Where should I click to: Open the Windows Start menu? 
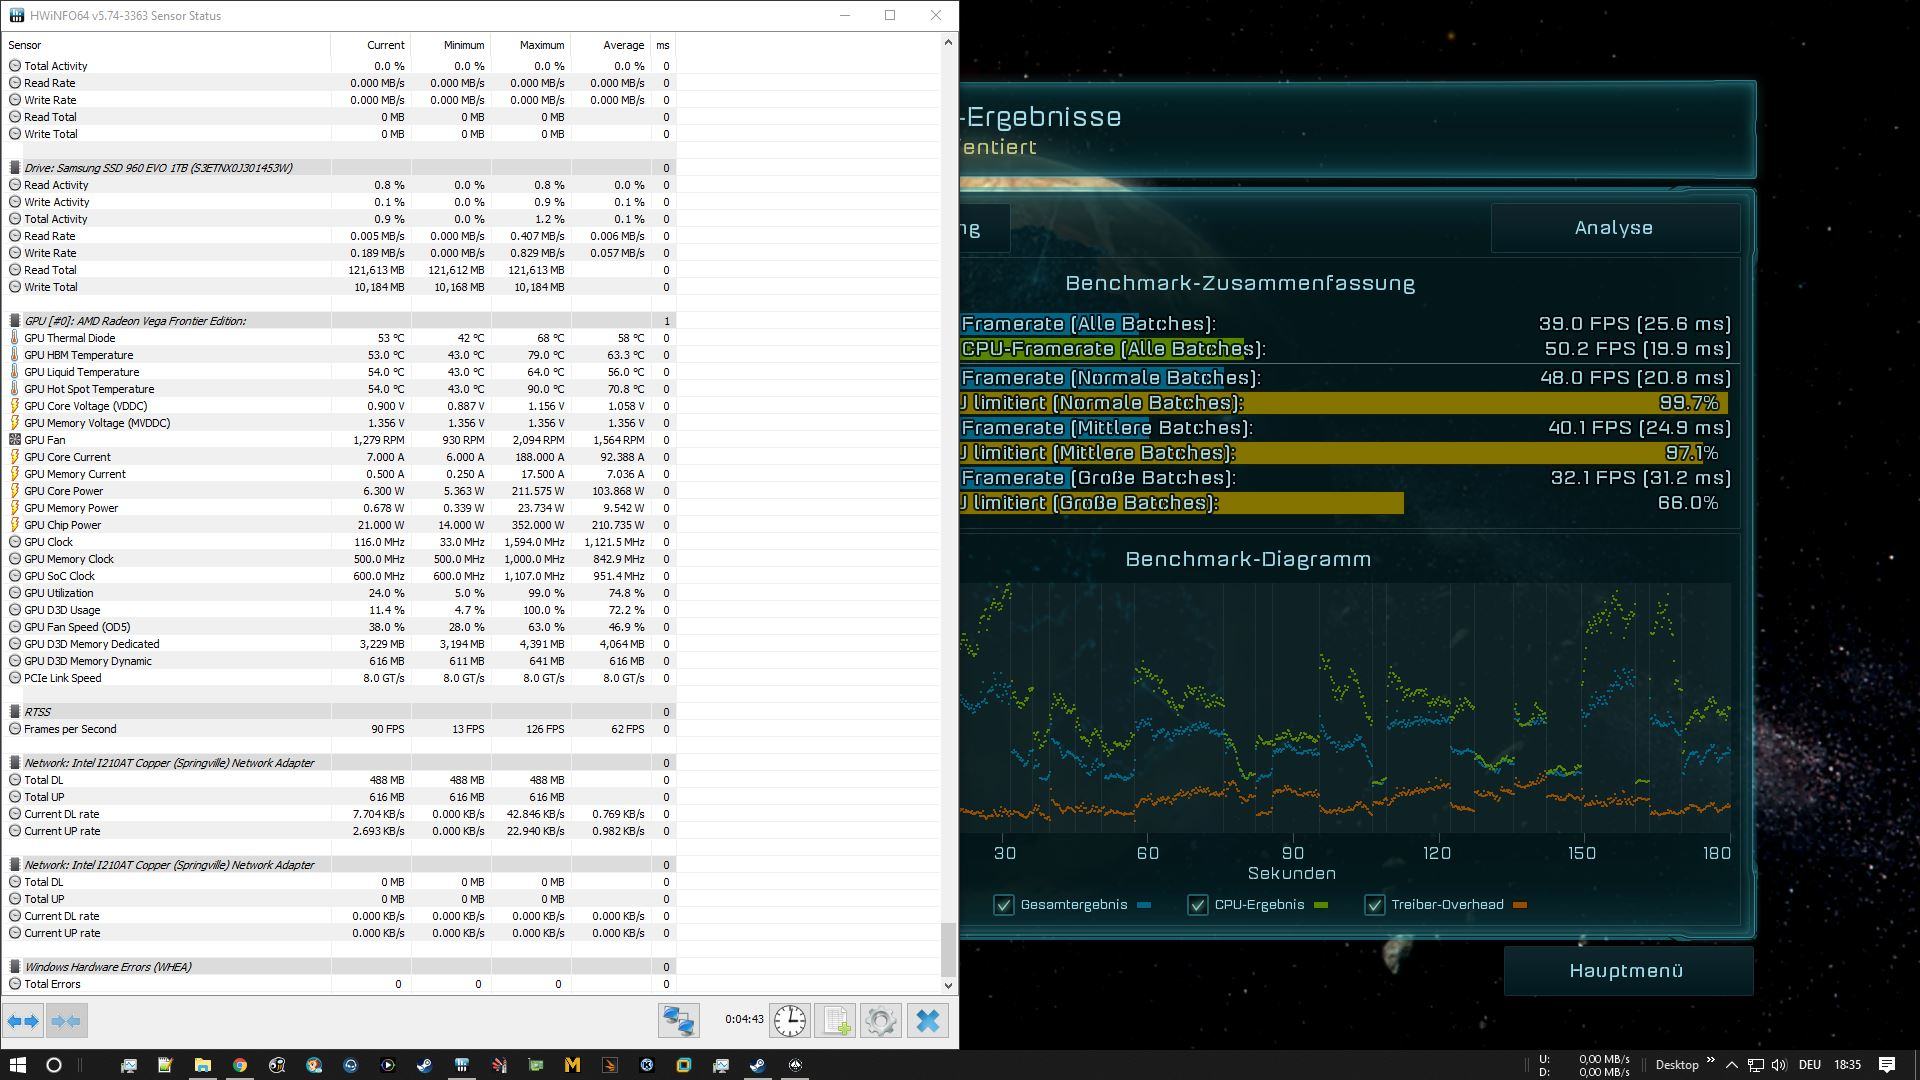[17, 1065]
